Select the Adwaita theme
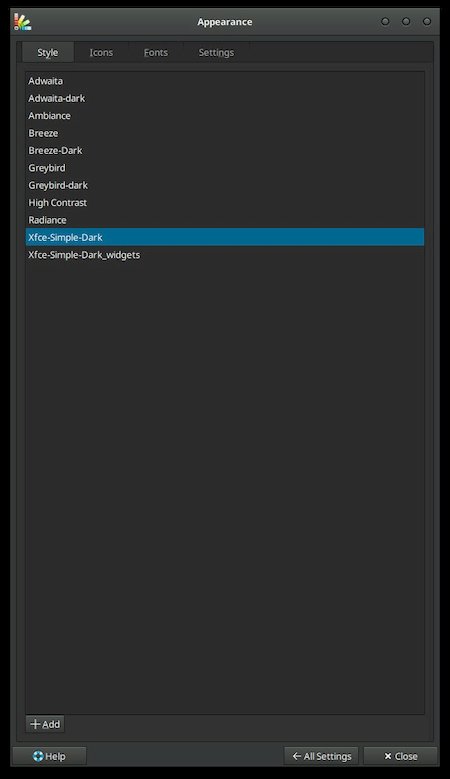 point(225,80)
